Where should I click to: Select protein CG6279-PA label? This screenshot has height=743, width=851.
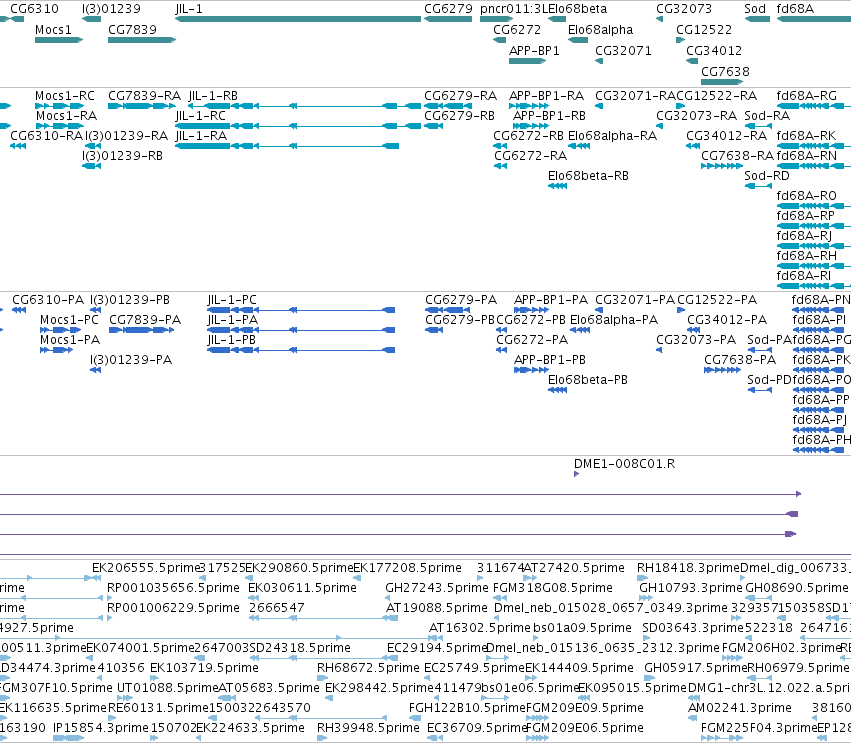pos(461,300)
